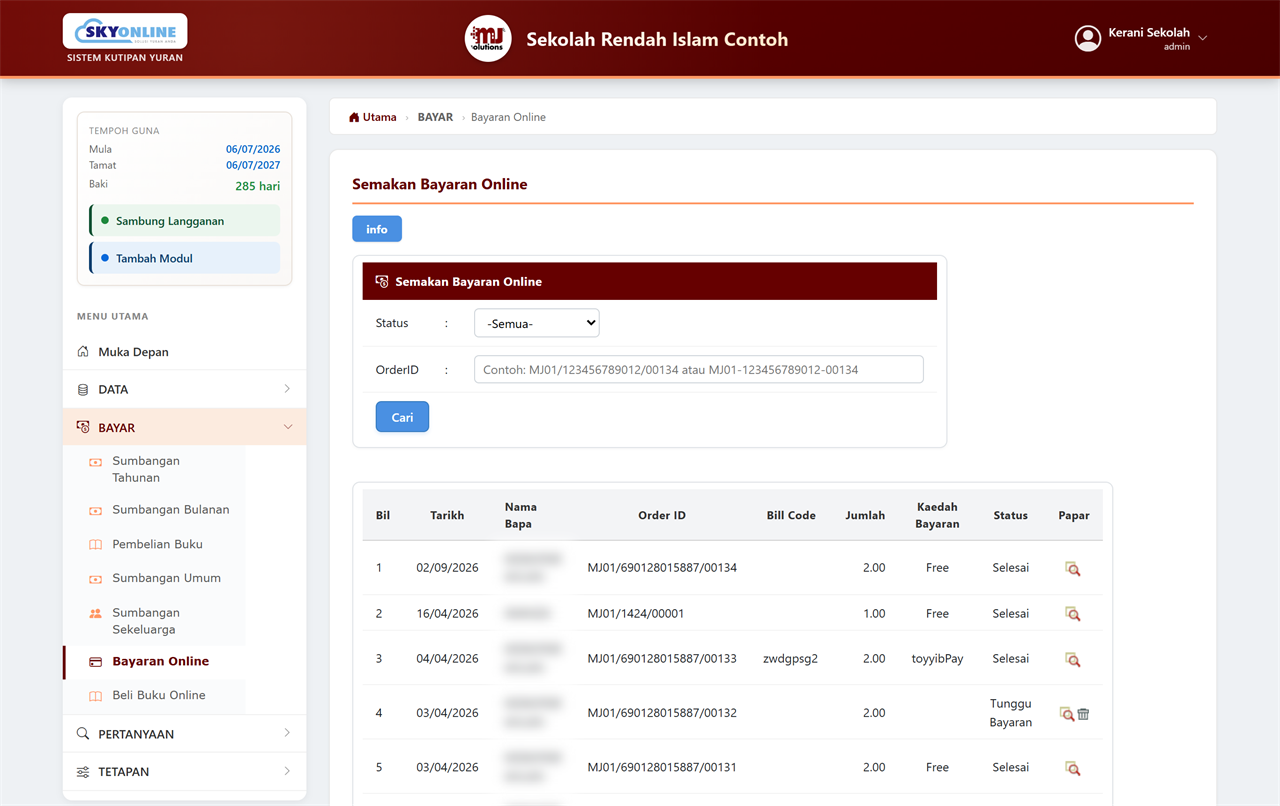This screenshot has width=1280, height=806.
Task: Delete the Tunggu Bayaran order row
Action: click(1083, 714)
